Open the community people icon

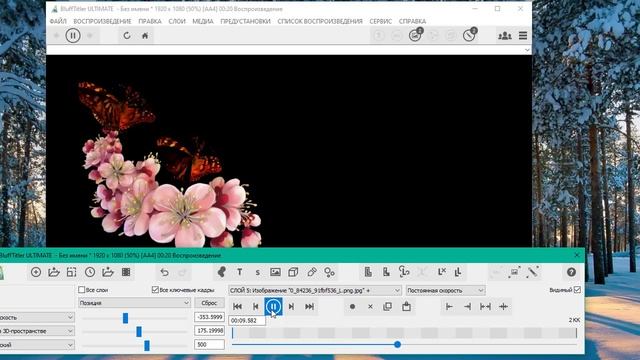pos(504,36)
